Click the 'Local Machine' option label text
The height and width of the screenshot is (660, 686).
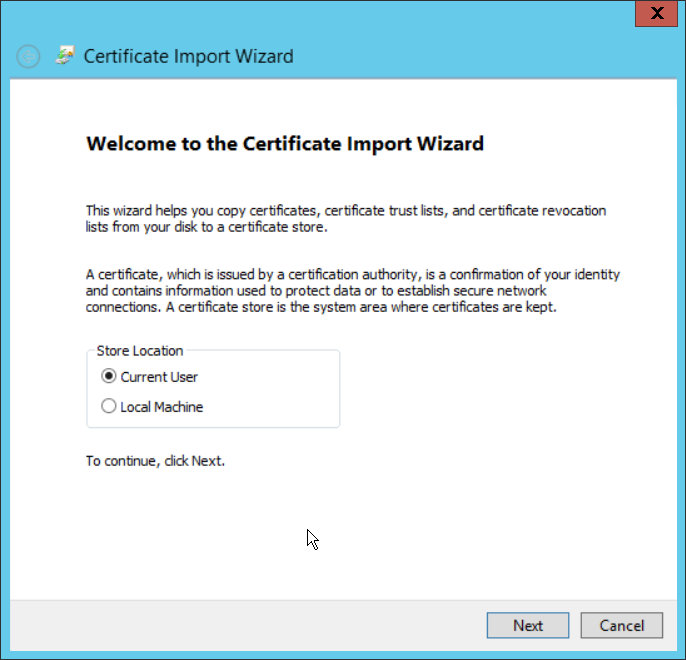click(162, 407)
